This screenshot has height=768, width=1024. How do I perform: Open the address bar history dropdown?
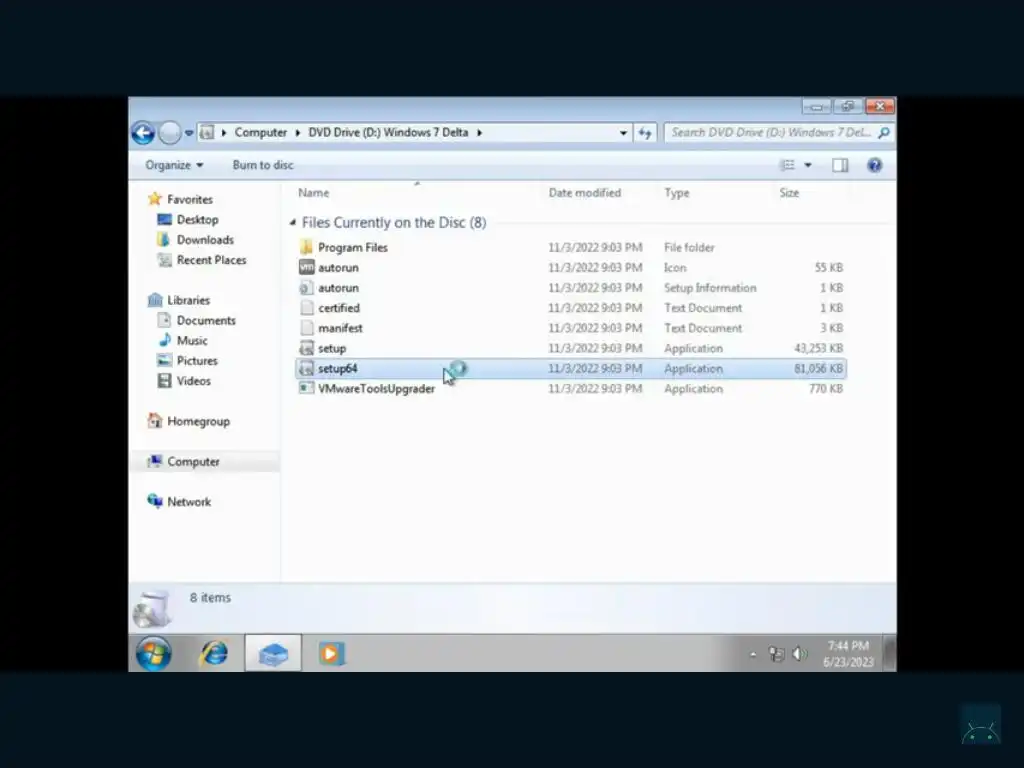(623, 133)
